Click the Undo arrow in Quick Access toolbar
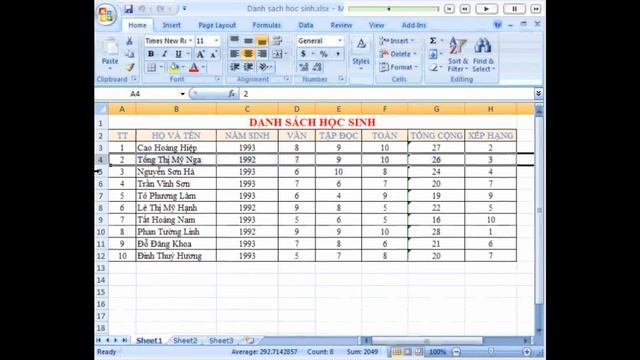This screenshot has height=360, width=640. [142, 9]
